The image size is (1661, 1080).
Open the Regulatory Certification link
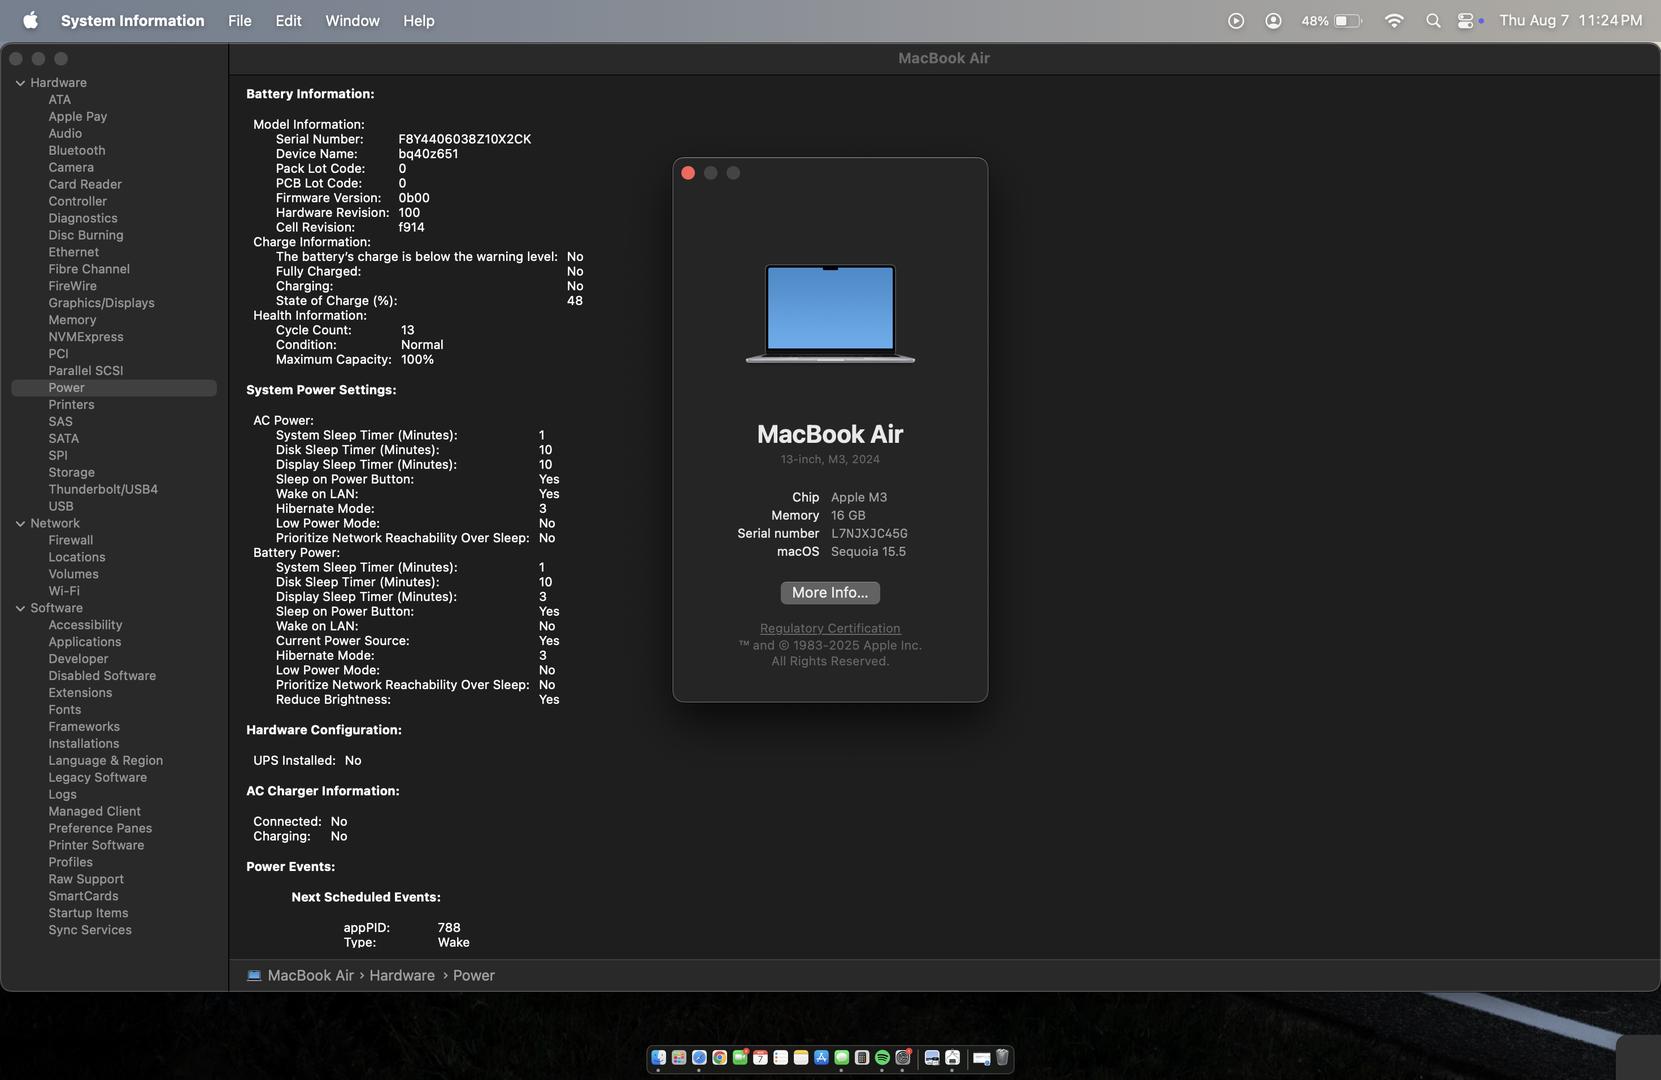click(x=830, y=628)
